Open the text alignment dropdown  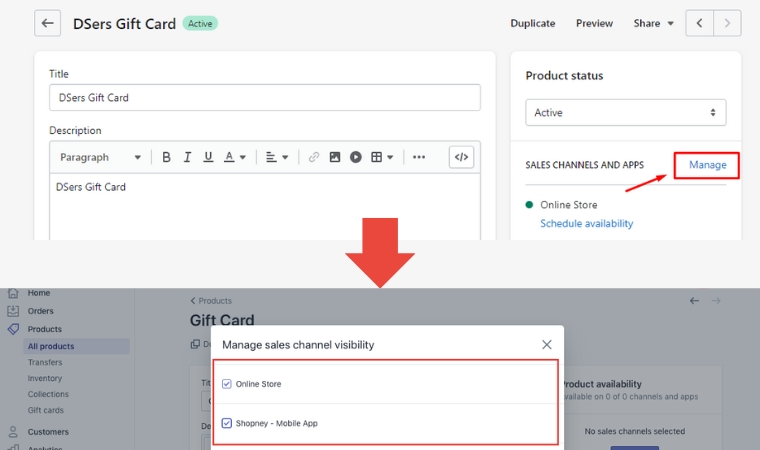point(277,157)
